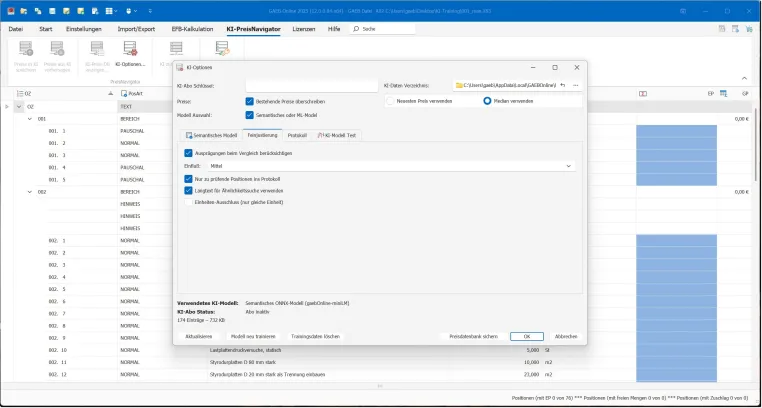Toggle Semantisches oder ML-Model checkbox
Viewport: 762px width, 408px height.
pos(249,115)
